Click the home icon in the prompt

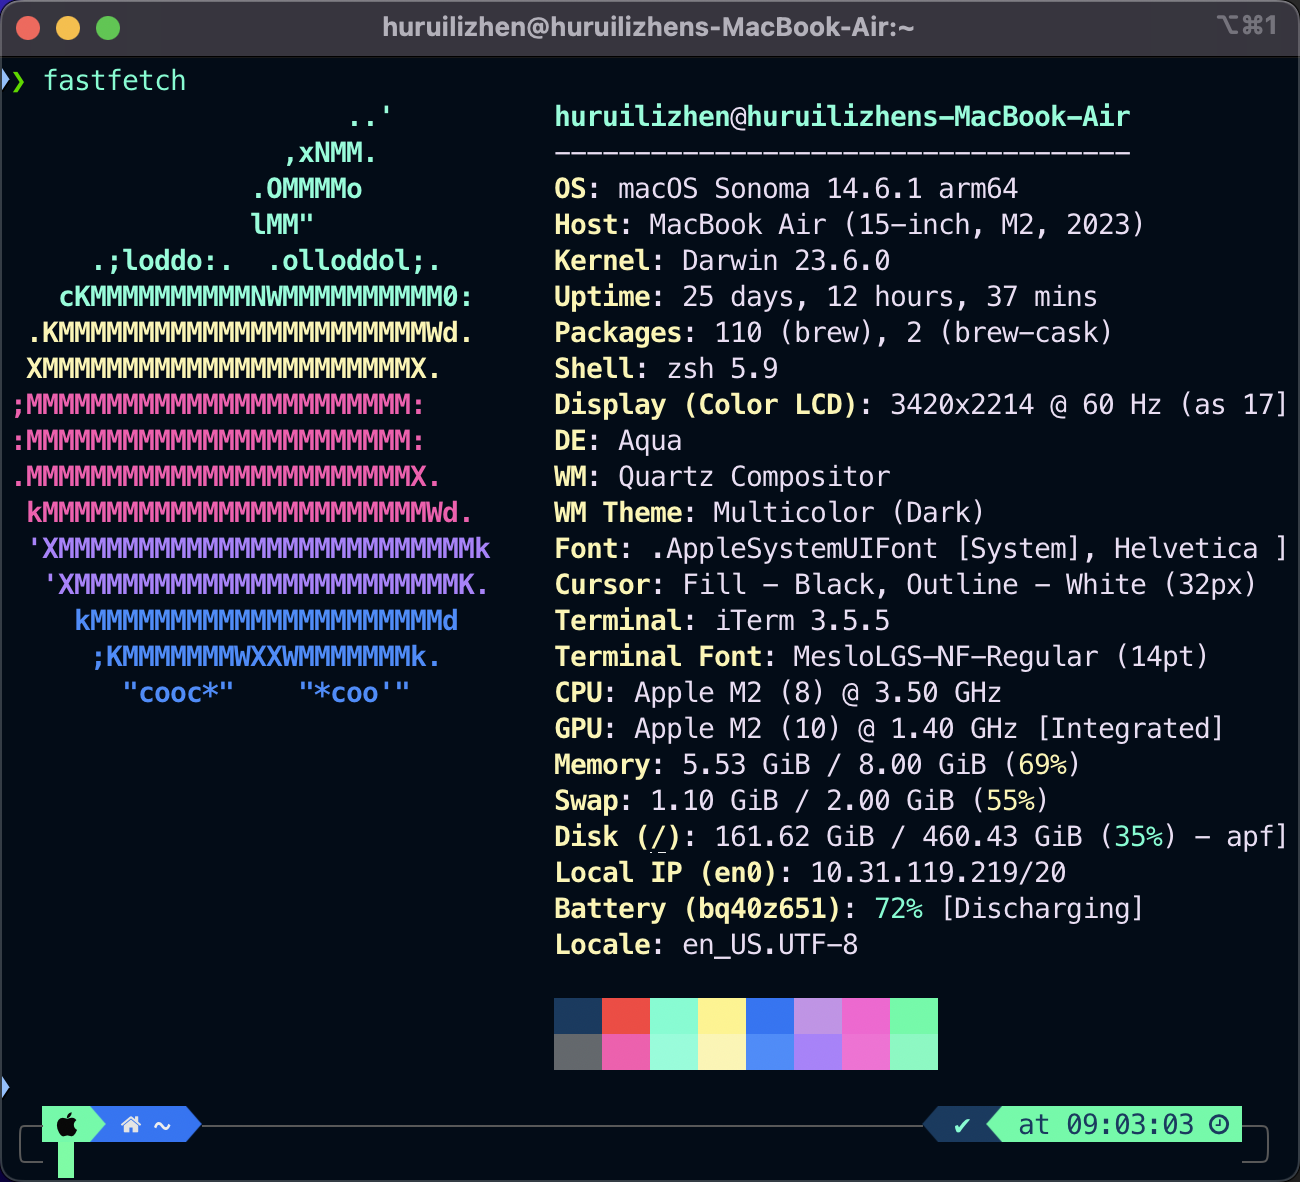131,1125
